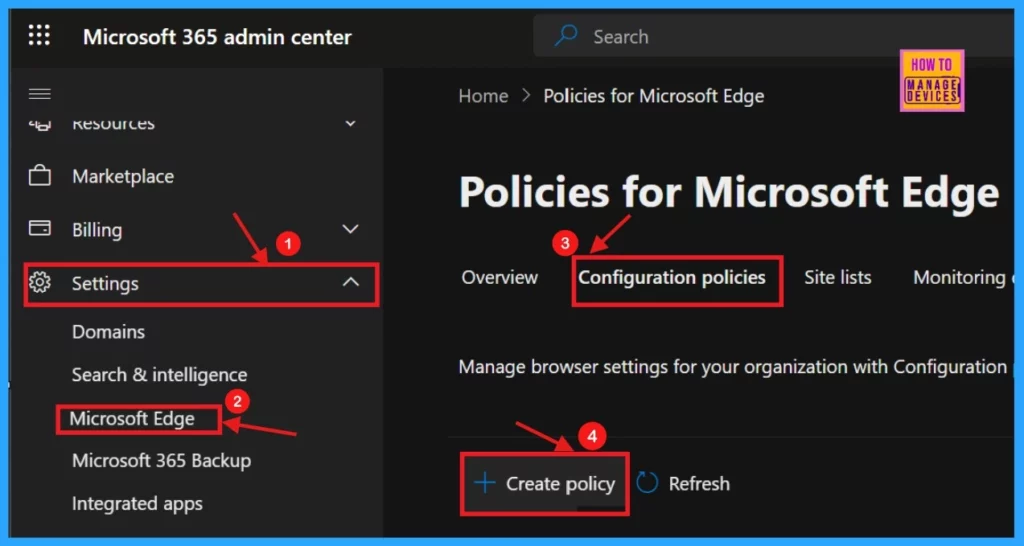This screenshot has height=546, width=1024.
Task: Open the Overview tab
Action: point(500,278)
